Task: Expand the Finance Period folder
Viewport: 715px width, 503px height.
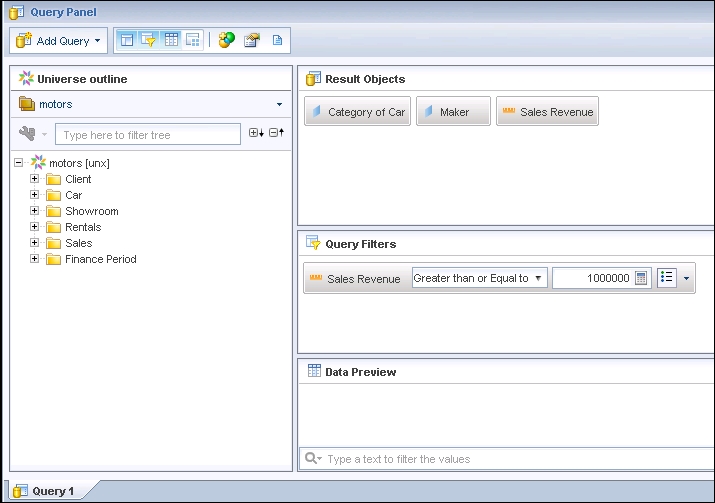Action: pos(34,258)
